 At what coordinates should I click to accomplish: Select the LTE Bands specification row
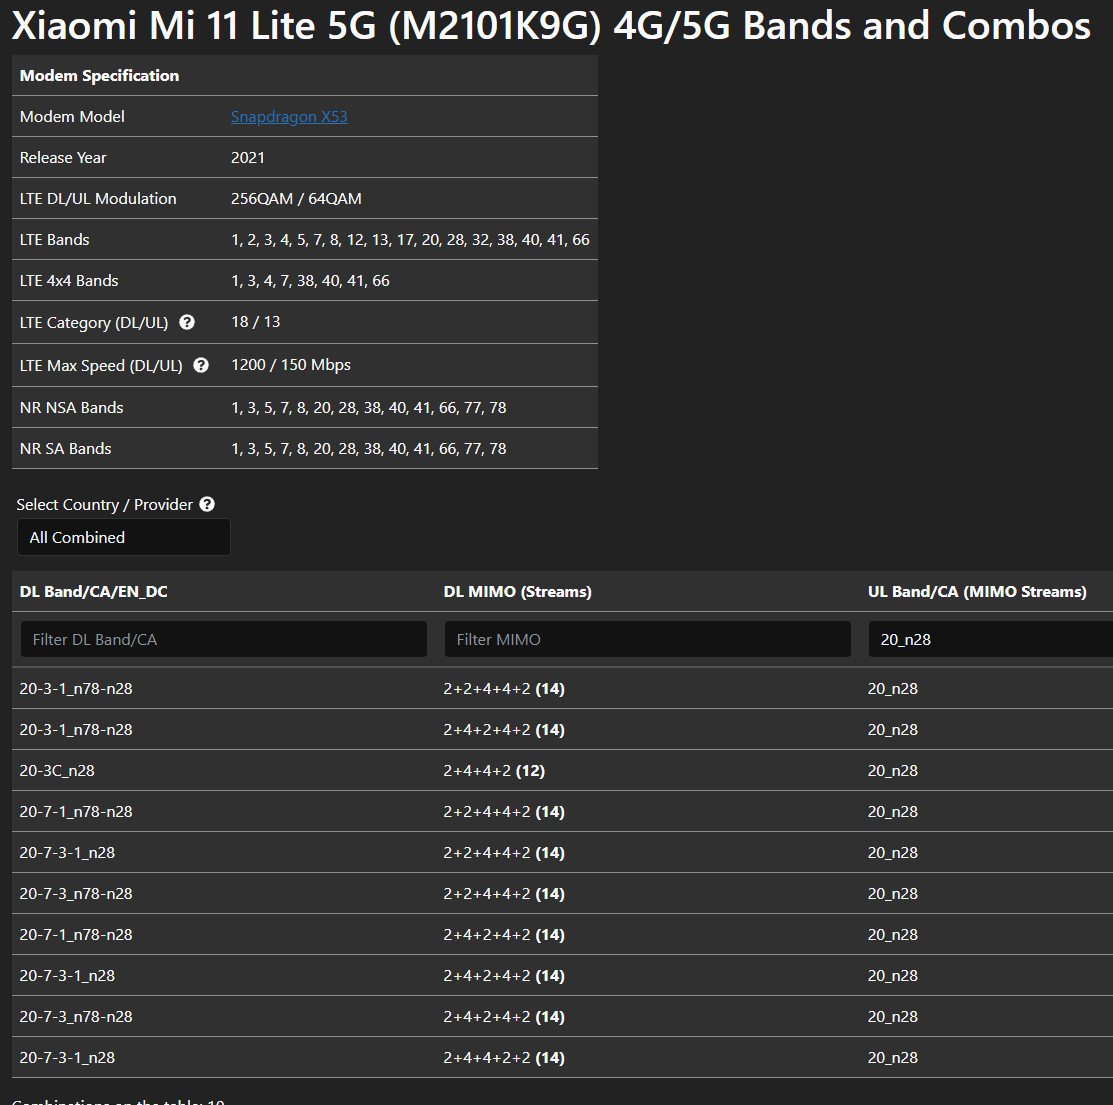[304, 240]
